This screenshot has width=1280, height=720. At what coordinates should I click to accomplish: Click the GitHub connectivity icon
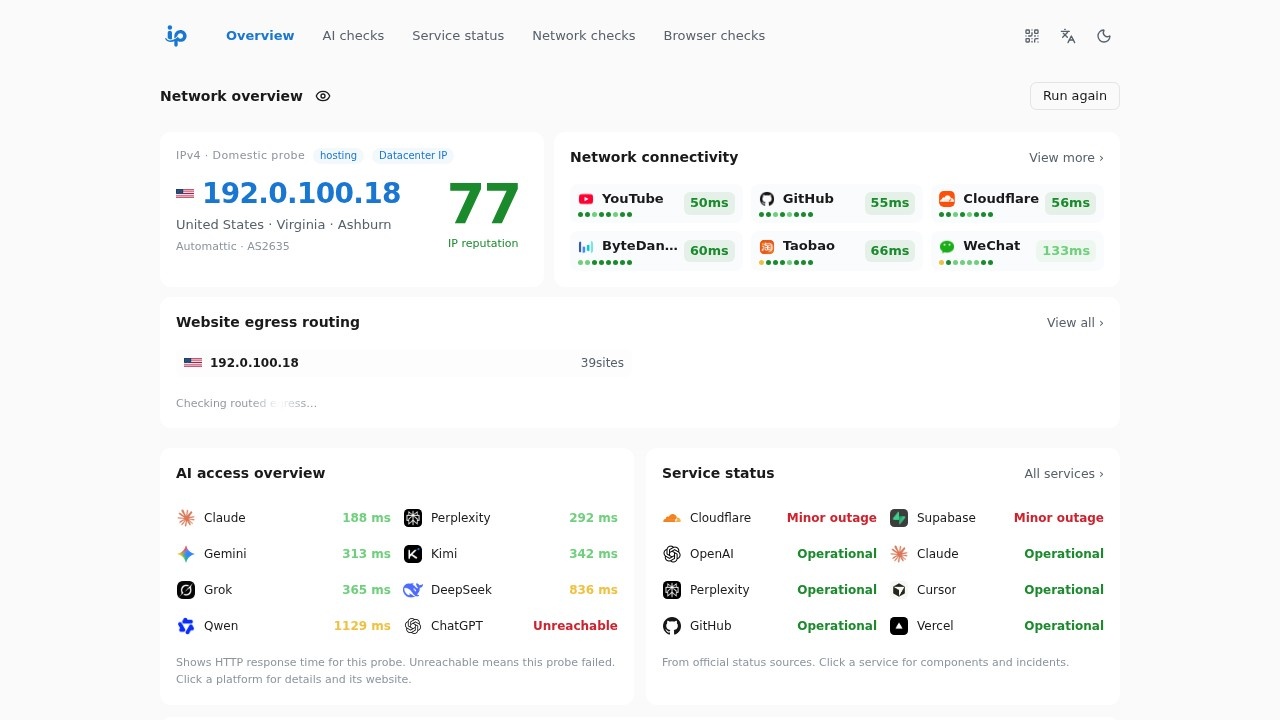(767, 199)
